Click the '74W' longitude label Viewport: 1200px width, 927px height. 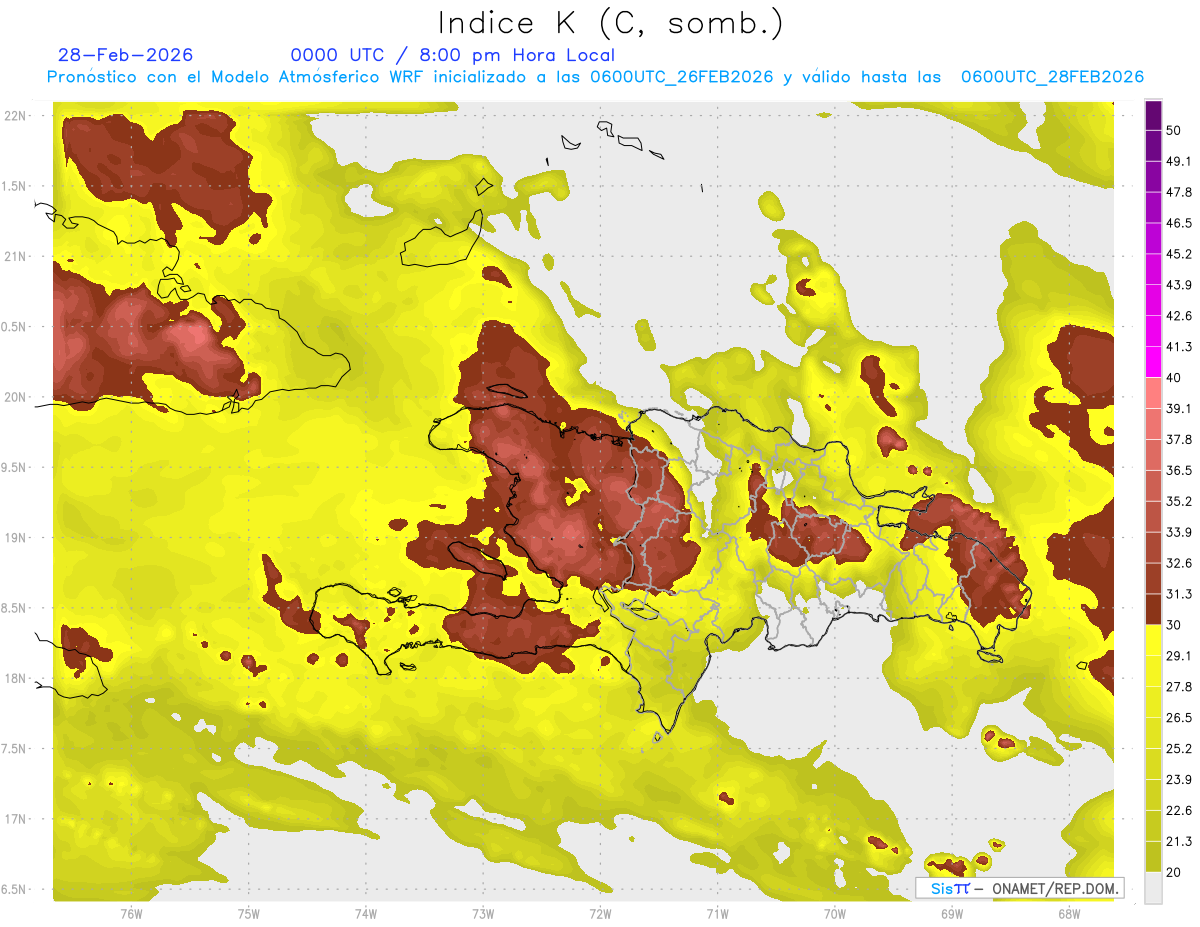click(x=365, y=914)
